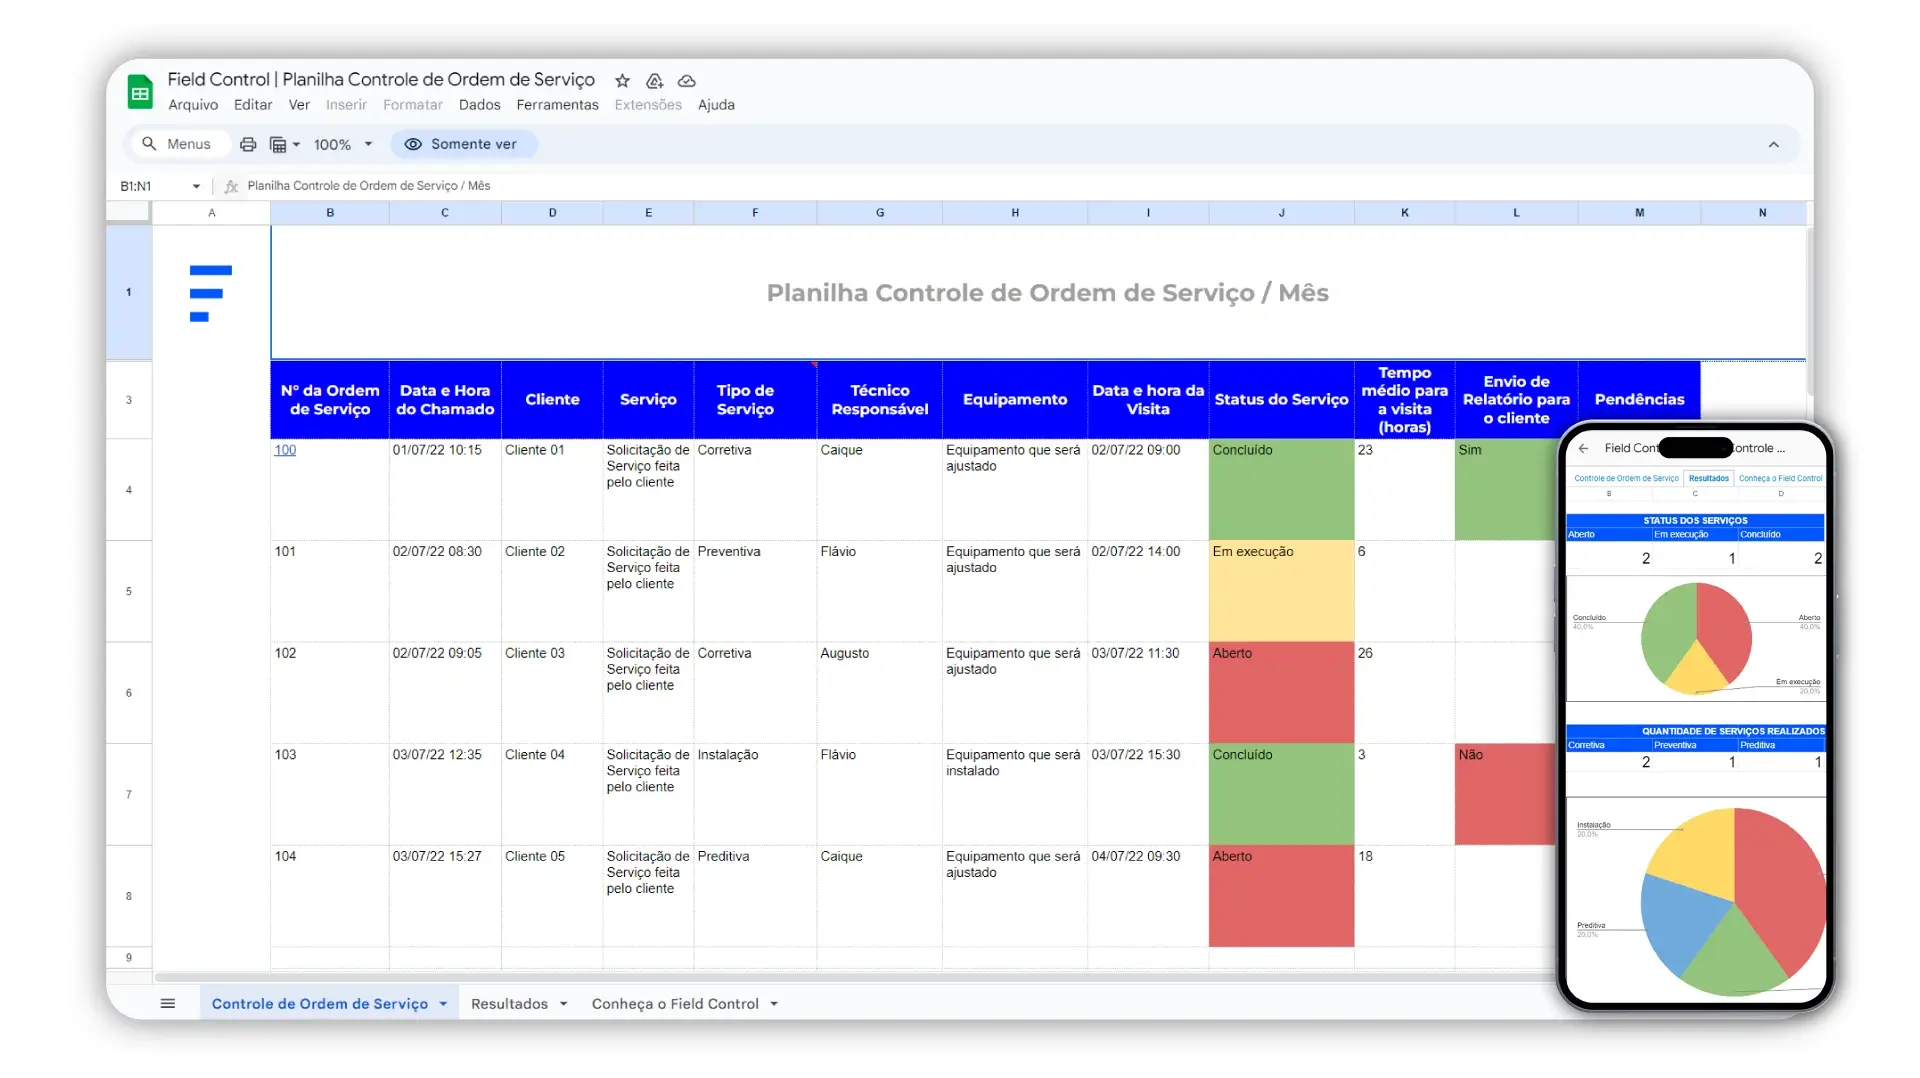Click the 03/07/22 12:35 call date cell

tap(444, 794)
